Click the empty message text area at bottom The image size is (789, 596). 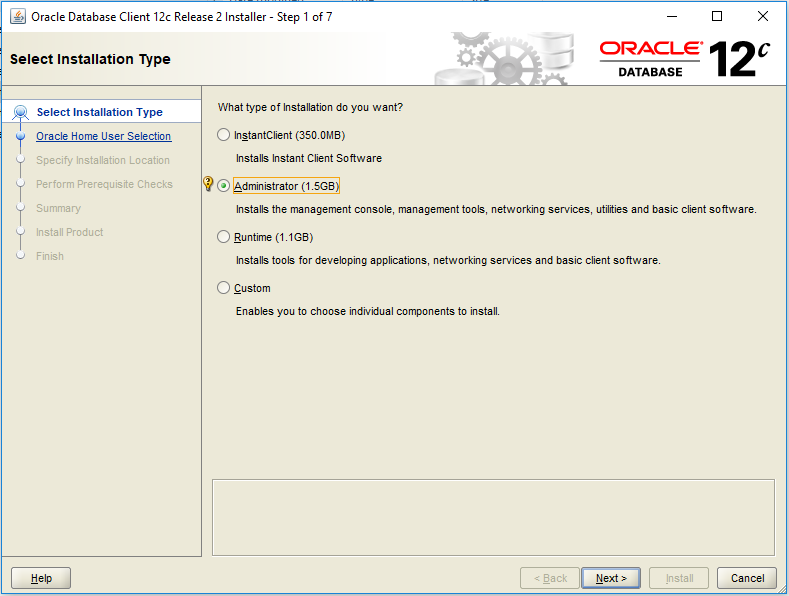(493, 517)
